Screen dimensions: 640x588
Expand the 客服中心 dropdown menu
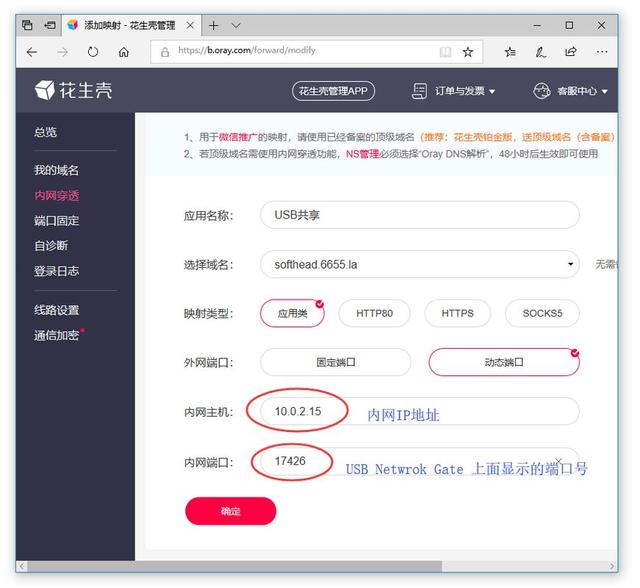[x=570, y=91]
